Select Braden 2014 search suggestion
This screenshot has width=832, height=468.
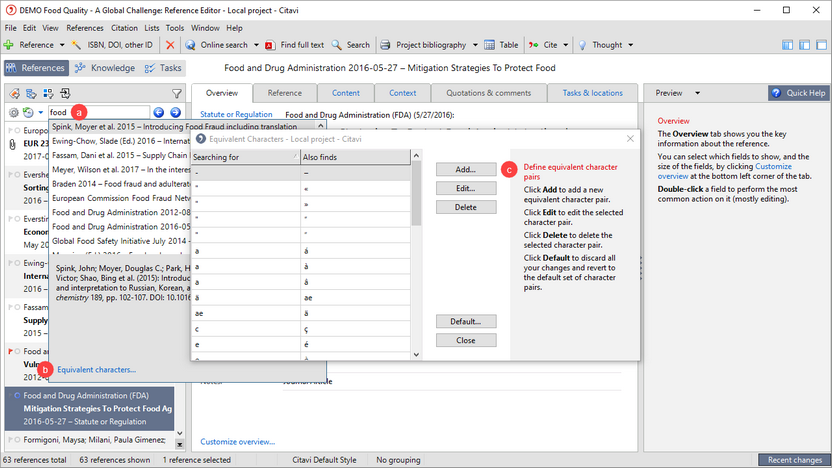pyautogui.click(x=121, y=184)
